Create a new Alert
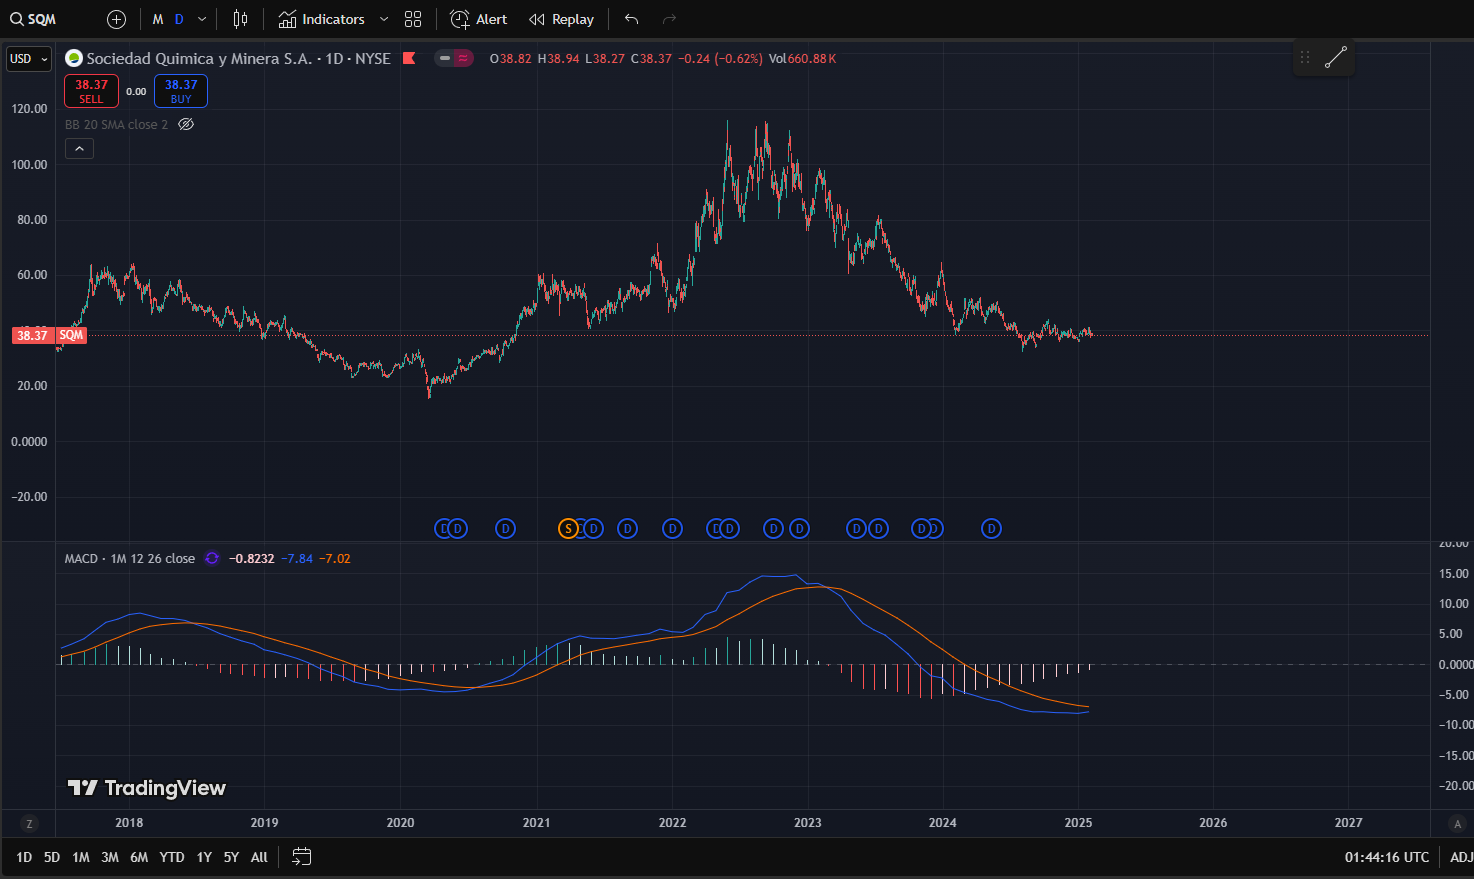The height and width of the screenshot is (879, 1474). pyautogui.click(x=479, y=19)
